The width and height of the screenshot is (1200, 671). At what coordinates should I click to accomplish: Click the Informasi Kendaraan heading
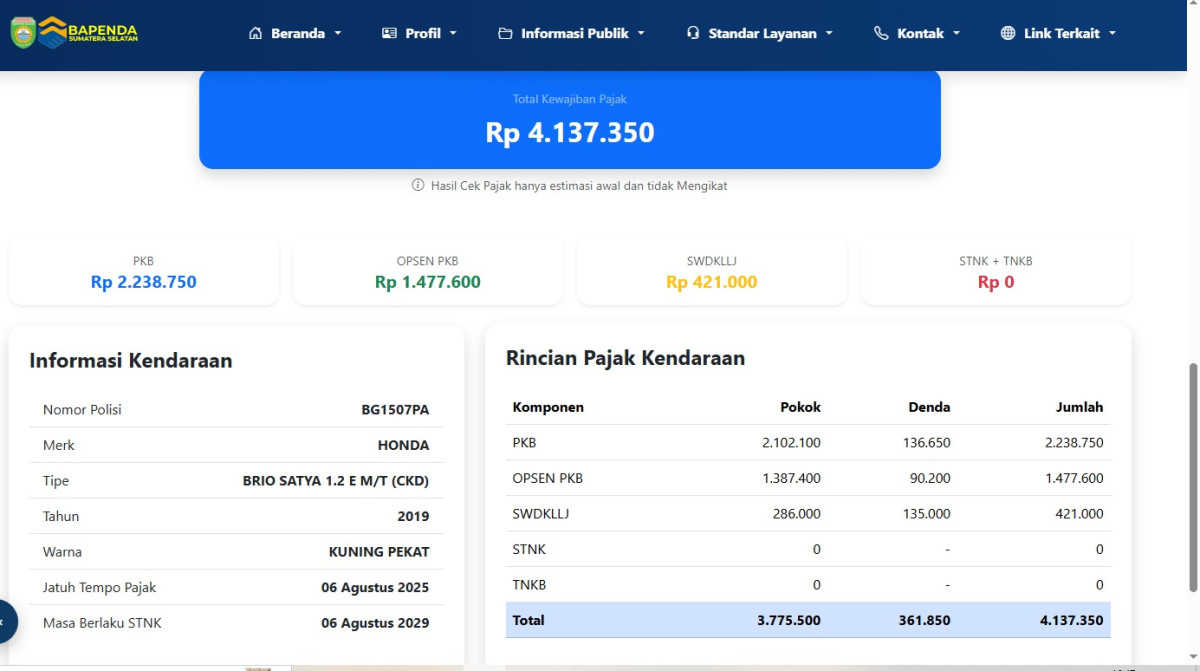click(x=131, y=361)
